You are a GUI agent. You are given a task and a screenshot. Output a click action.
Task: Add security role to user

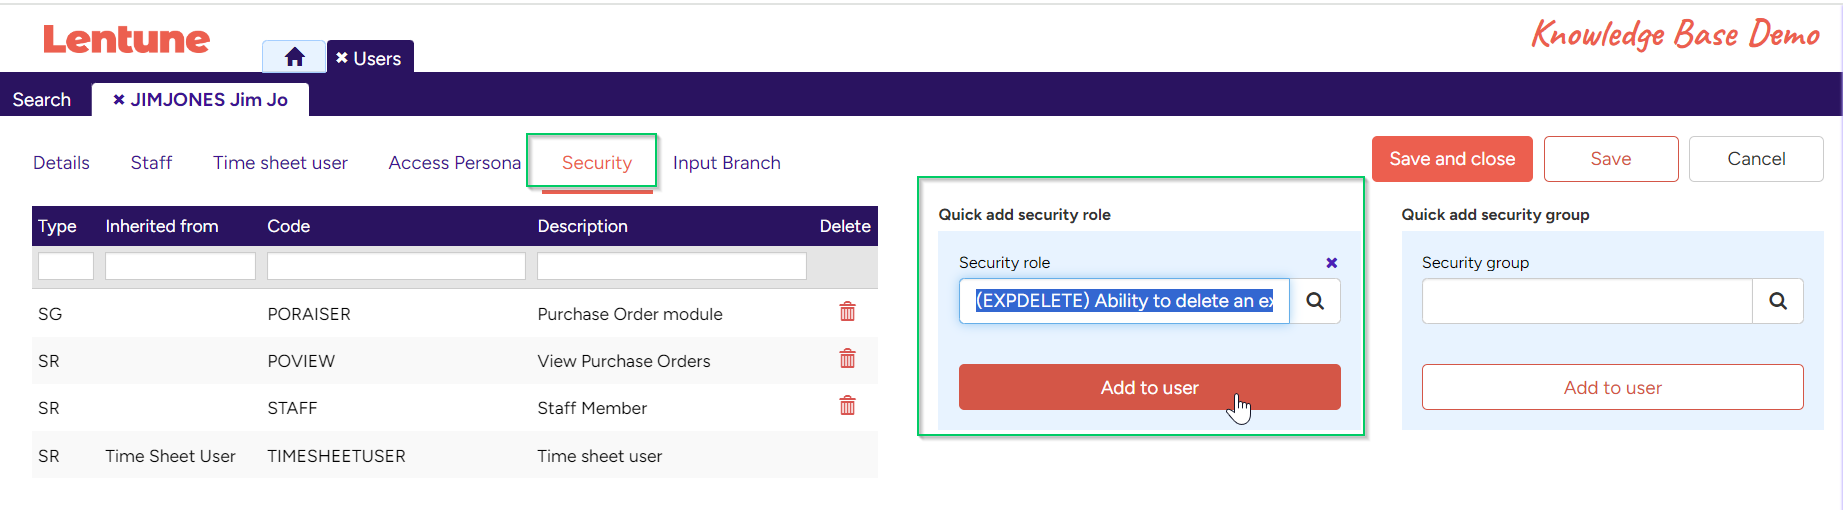(1149, 387)
